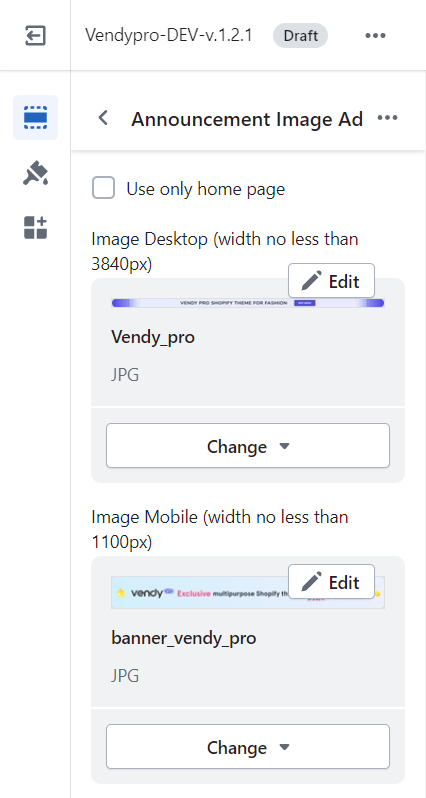Check the Use only home page checkbox
Viewport: 426px width, 798px height.
coord(103,188)
